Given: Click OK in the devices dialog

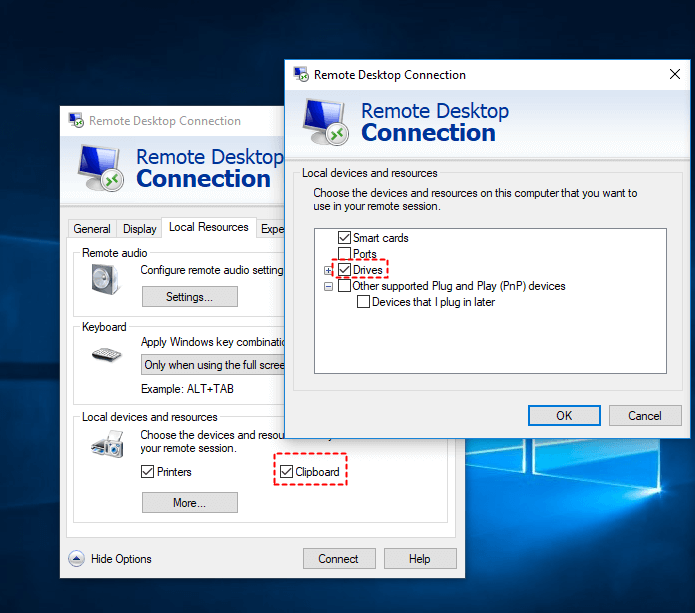Looking at the screenshot, I should [x=564, y=415].
